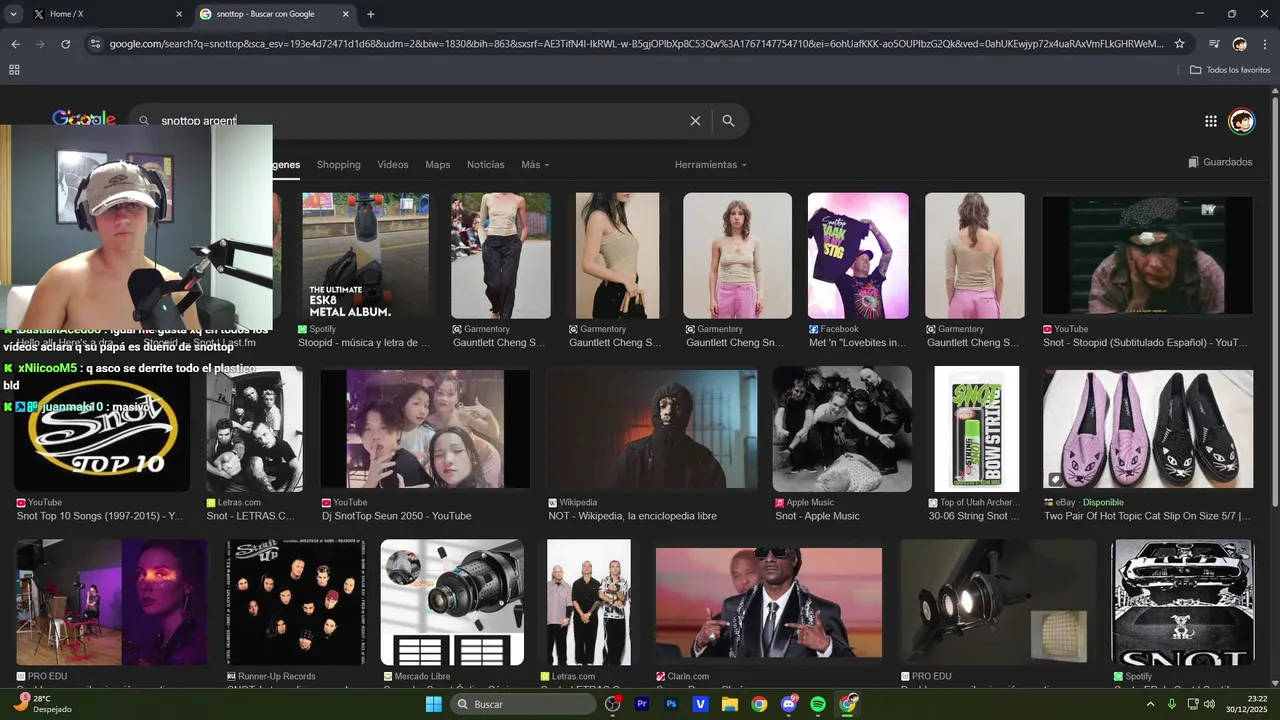Open the Ultimate ESK8 Metal Album thumbnail
The height and width of the screenshot is (720, 1280).
(365, 255)
